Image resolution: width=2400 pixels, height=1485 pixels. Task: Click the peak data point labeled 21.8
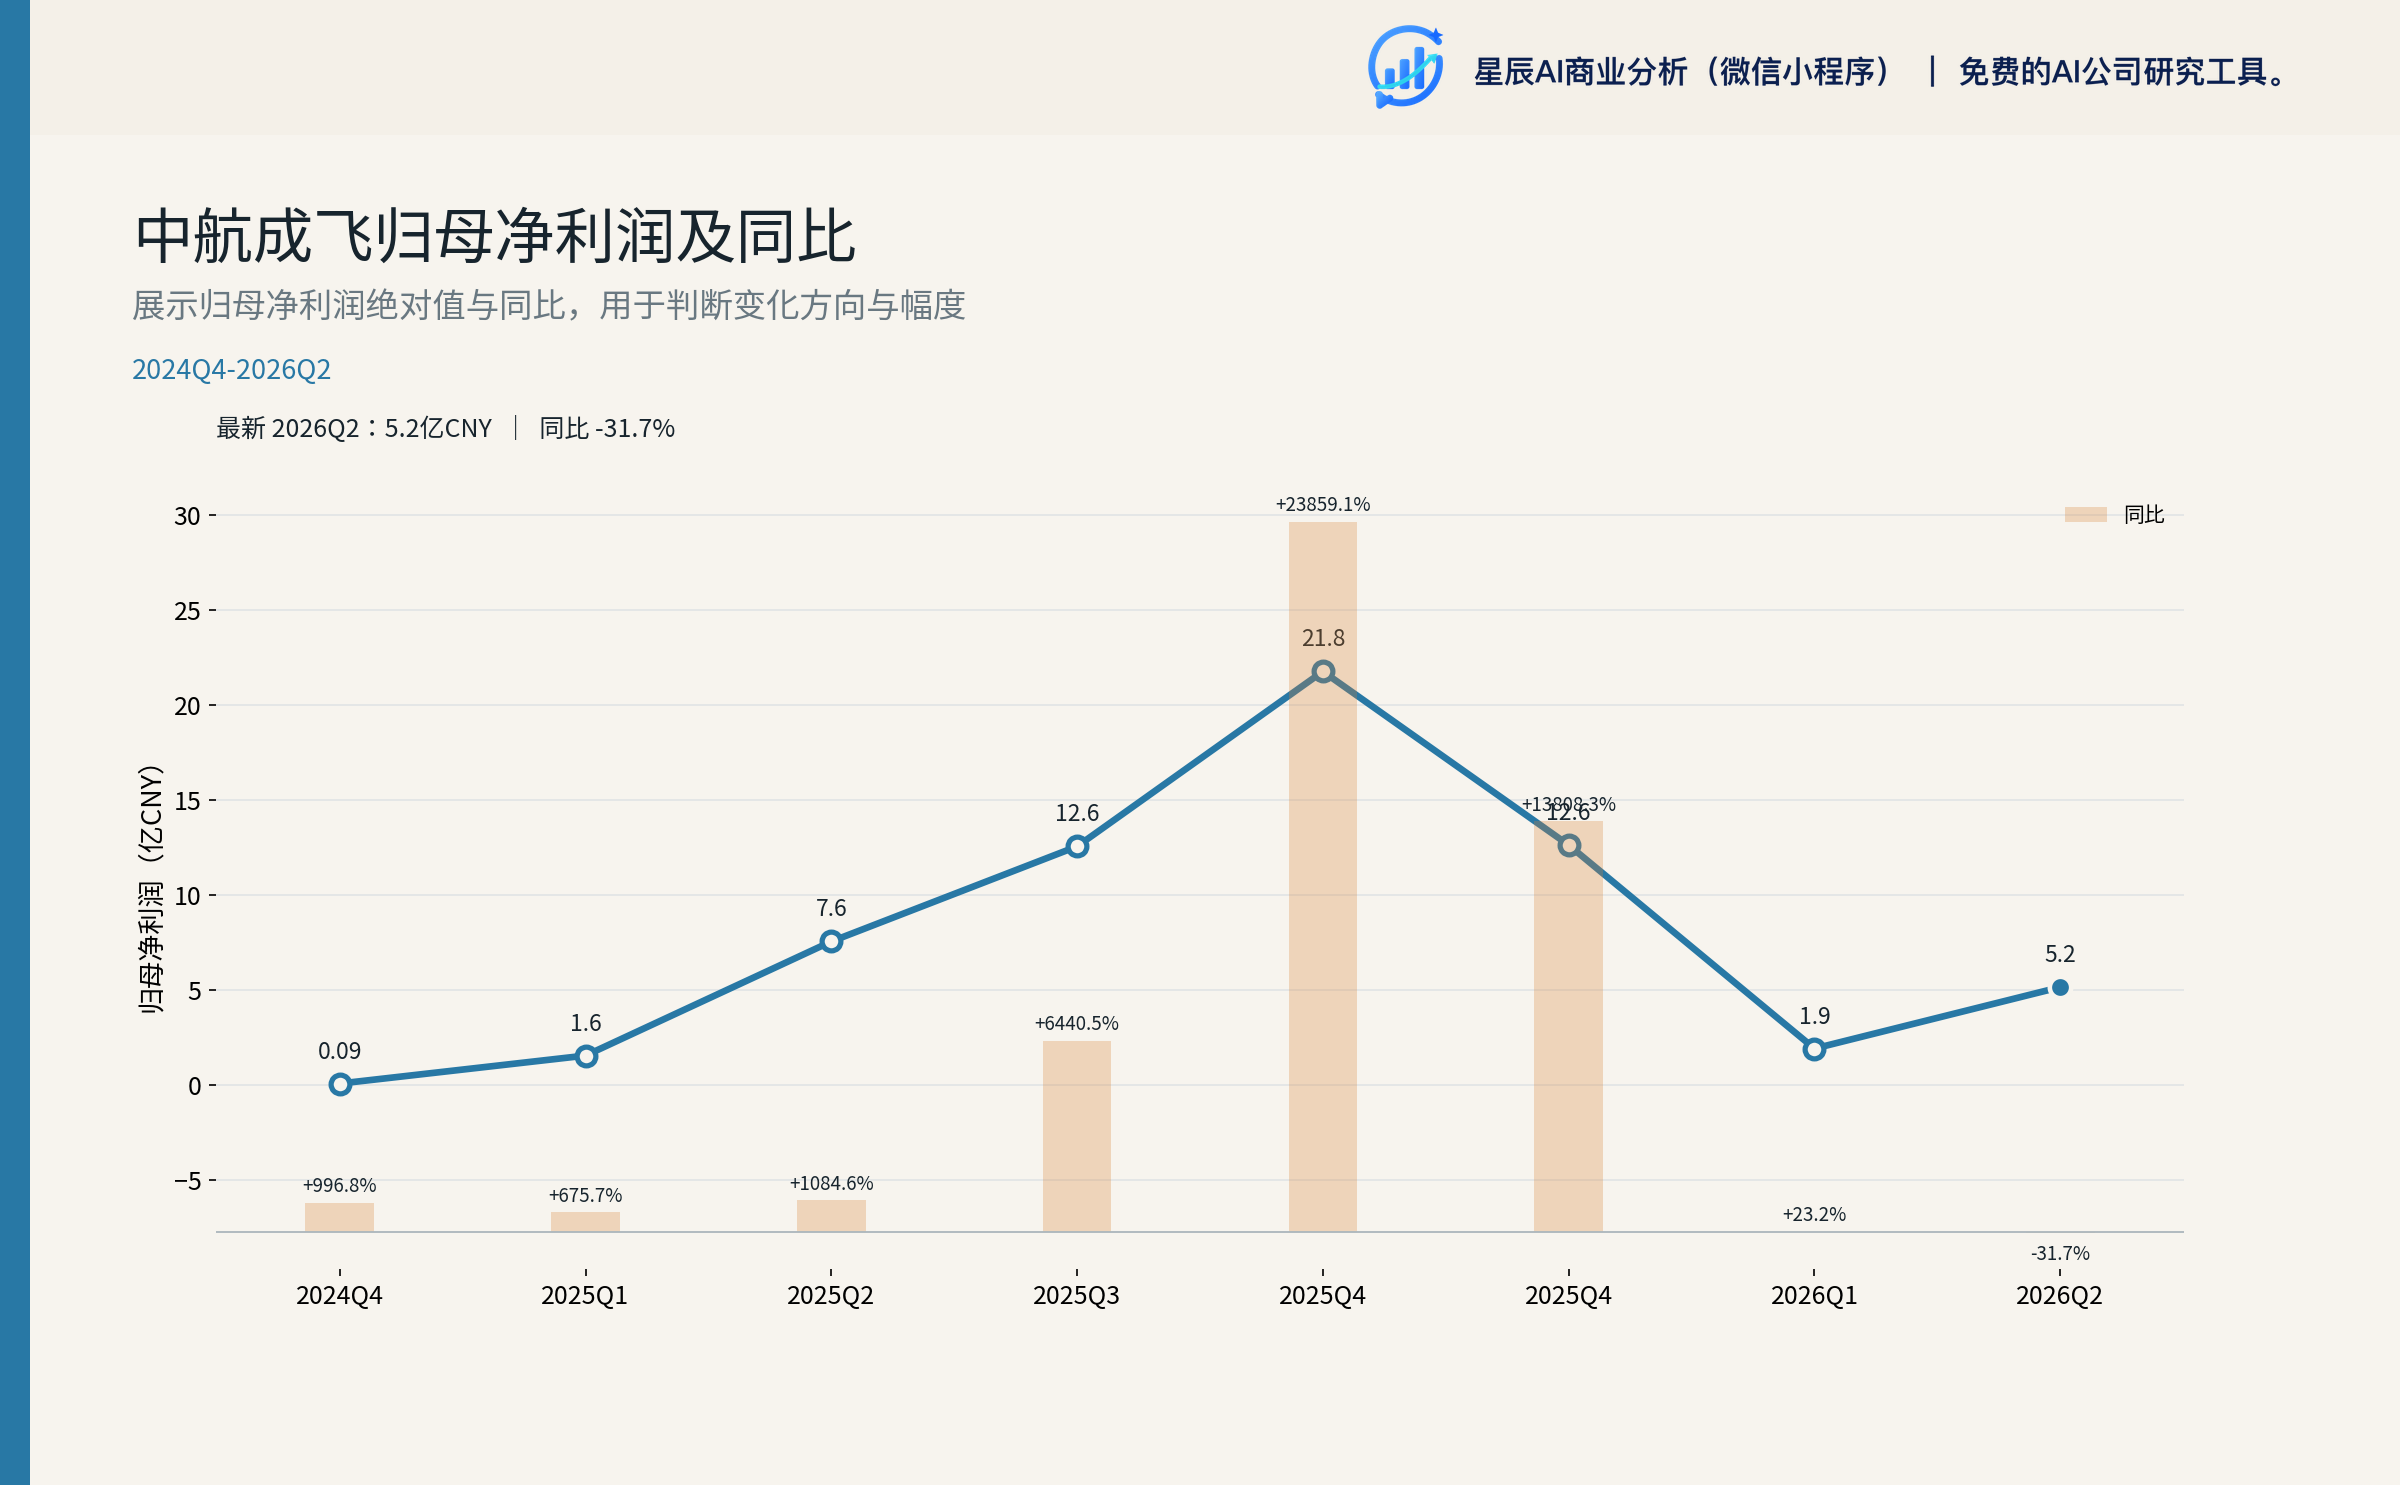tap(1323, 671)
